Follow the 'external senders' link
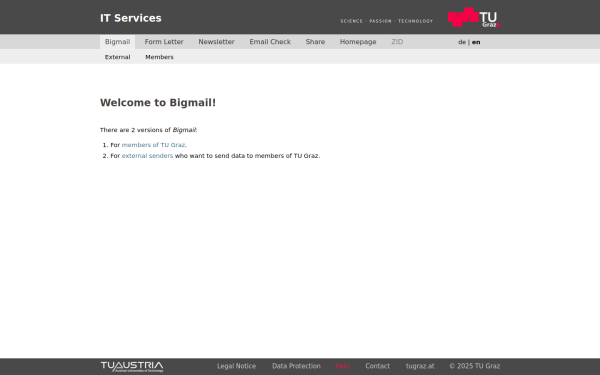Screen dimensions: 600x375 pyautogui.click(x=147, y=156)
